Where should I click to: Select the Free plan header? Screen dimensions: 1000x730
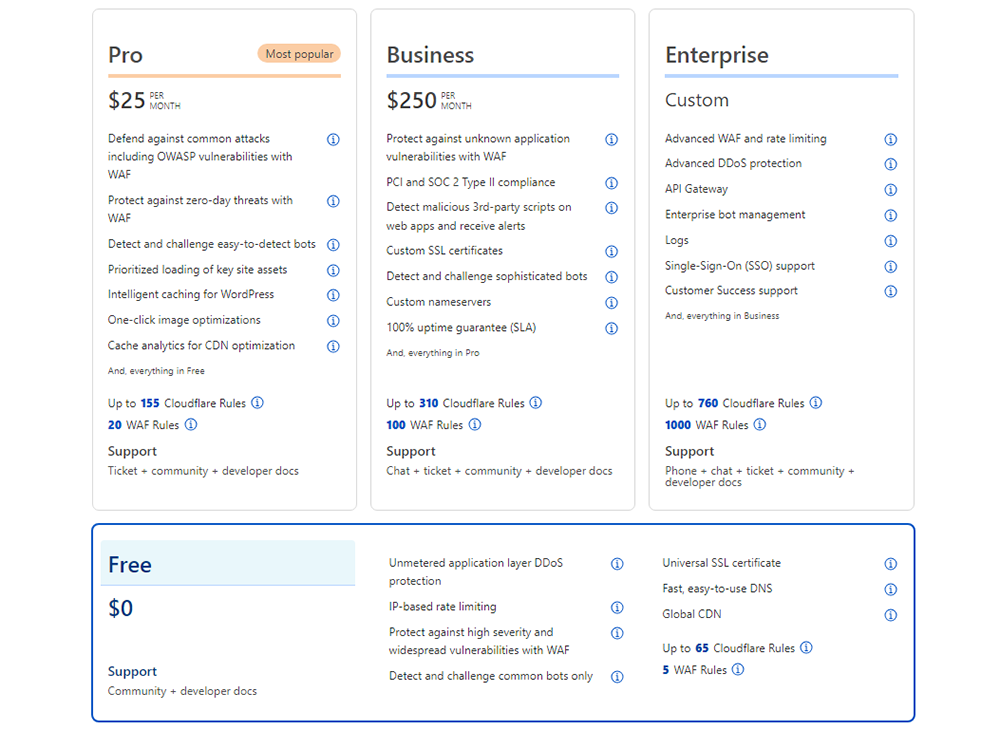(x=130, y=565)
